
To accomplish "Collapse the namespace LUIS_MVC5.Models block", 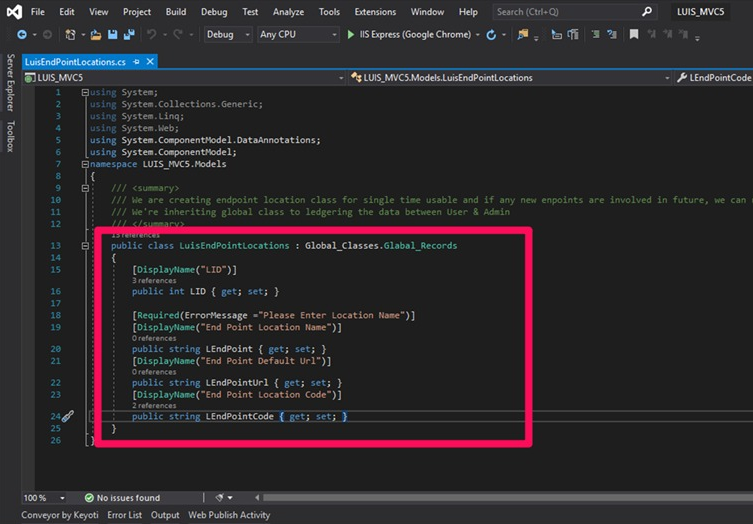I will point(85,163).
